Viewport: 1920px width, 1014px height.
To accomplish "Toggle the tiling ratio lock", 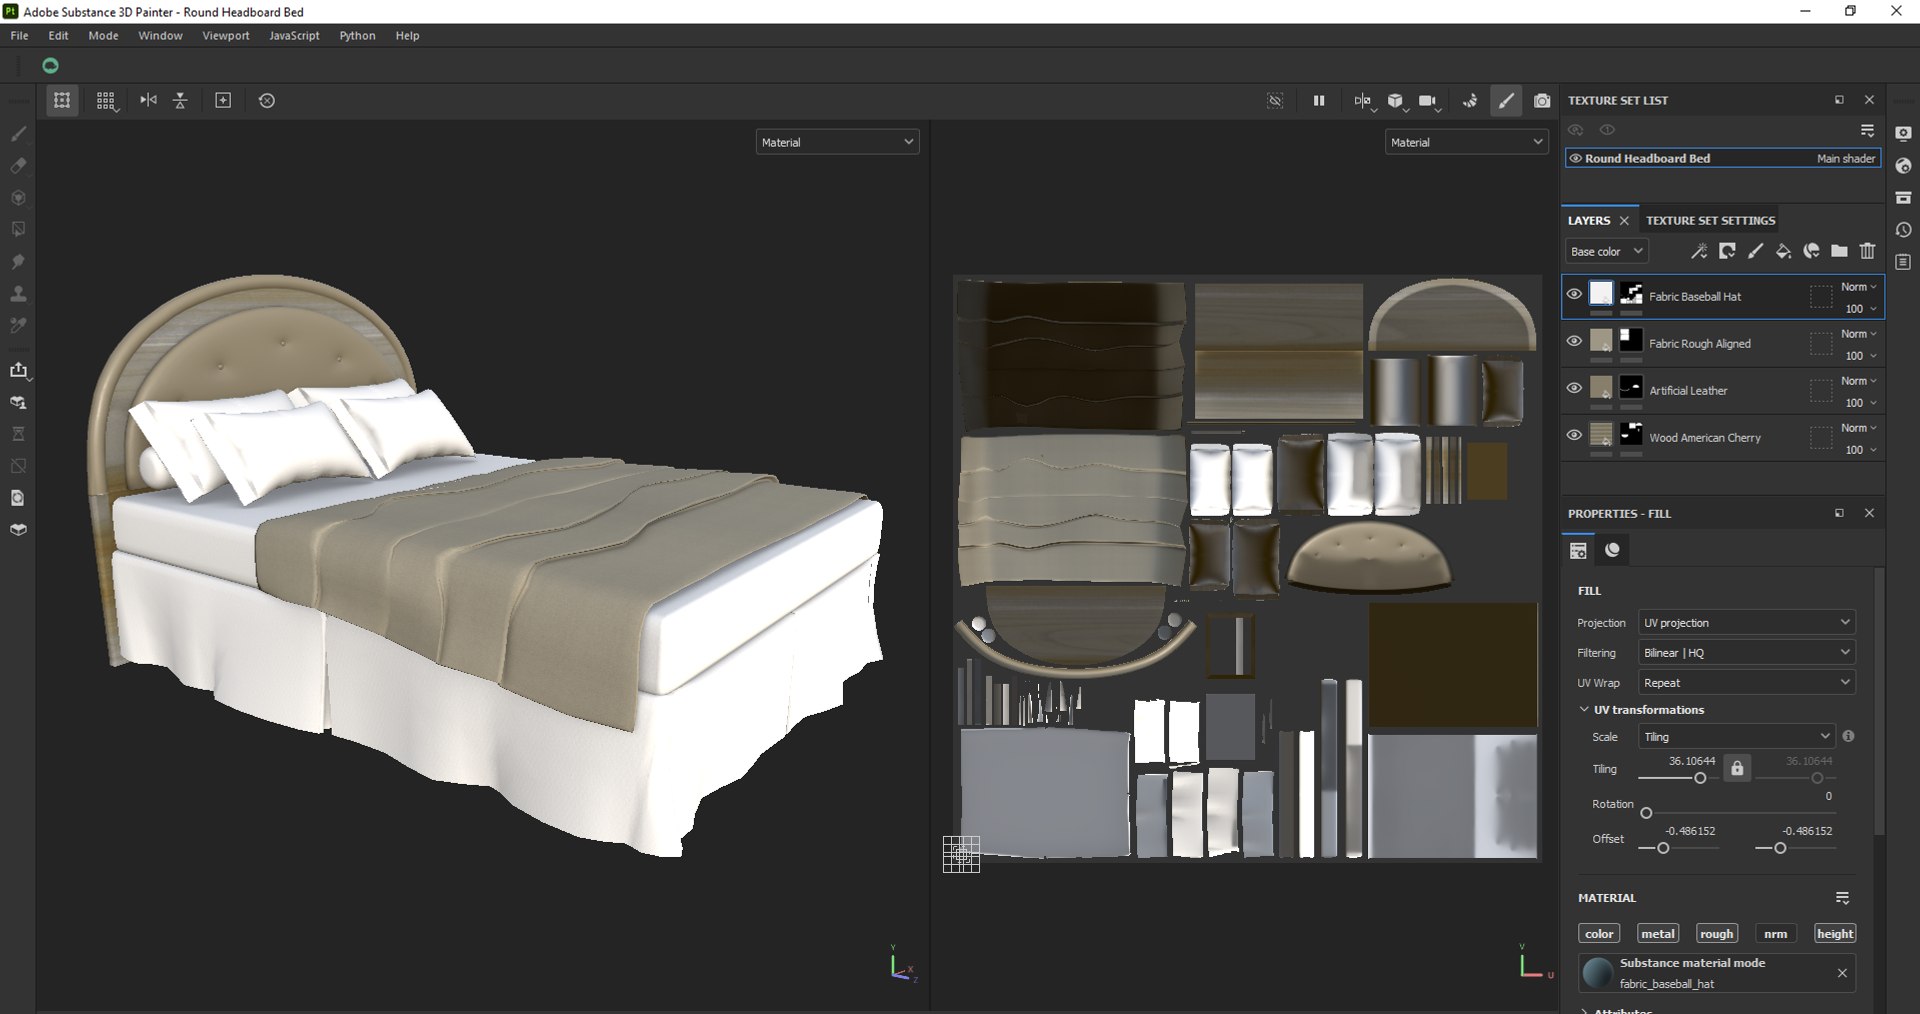I will tap(1737, 768).
